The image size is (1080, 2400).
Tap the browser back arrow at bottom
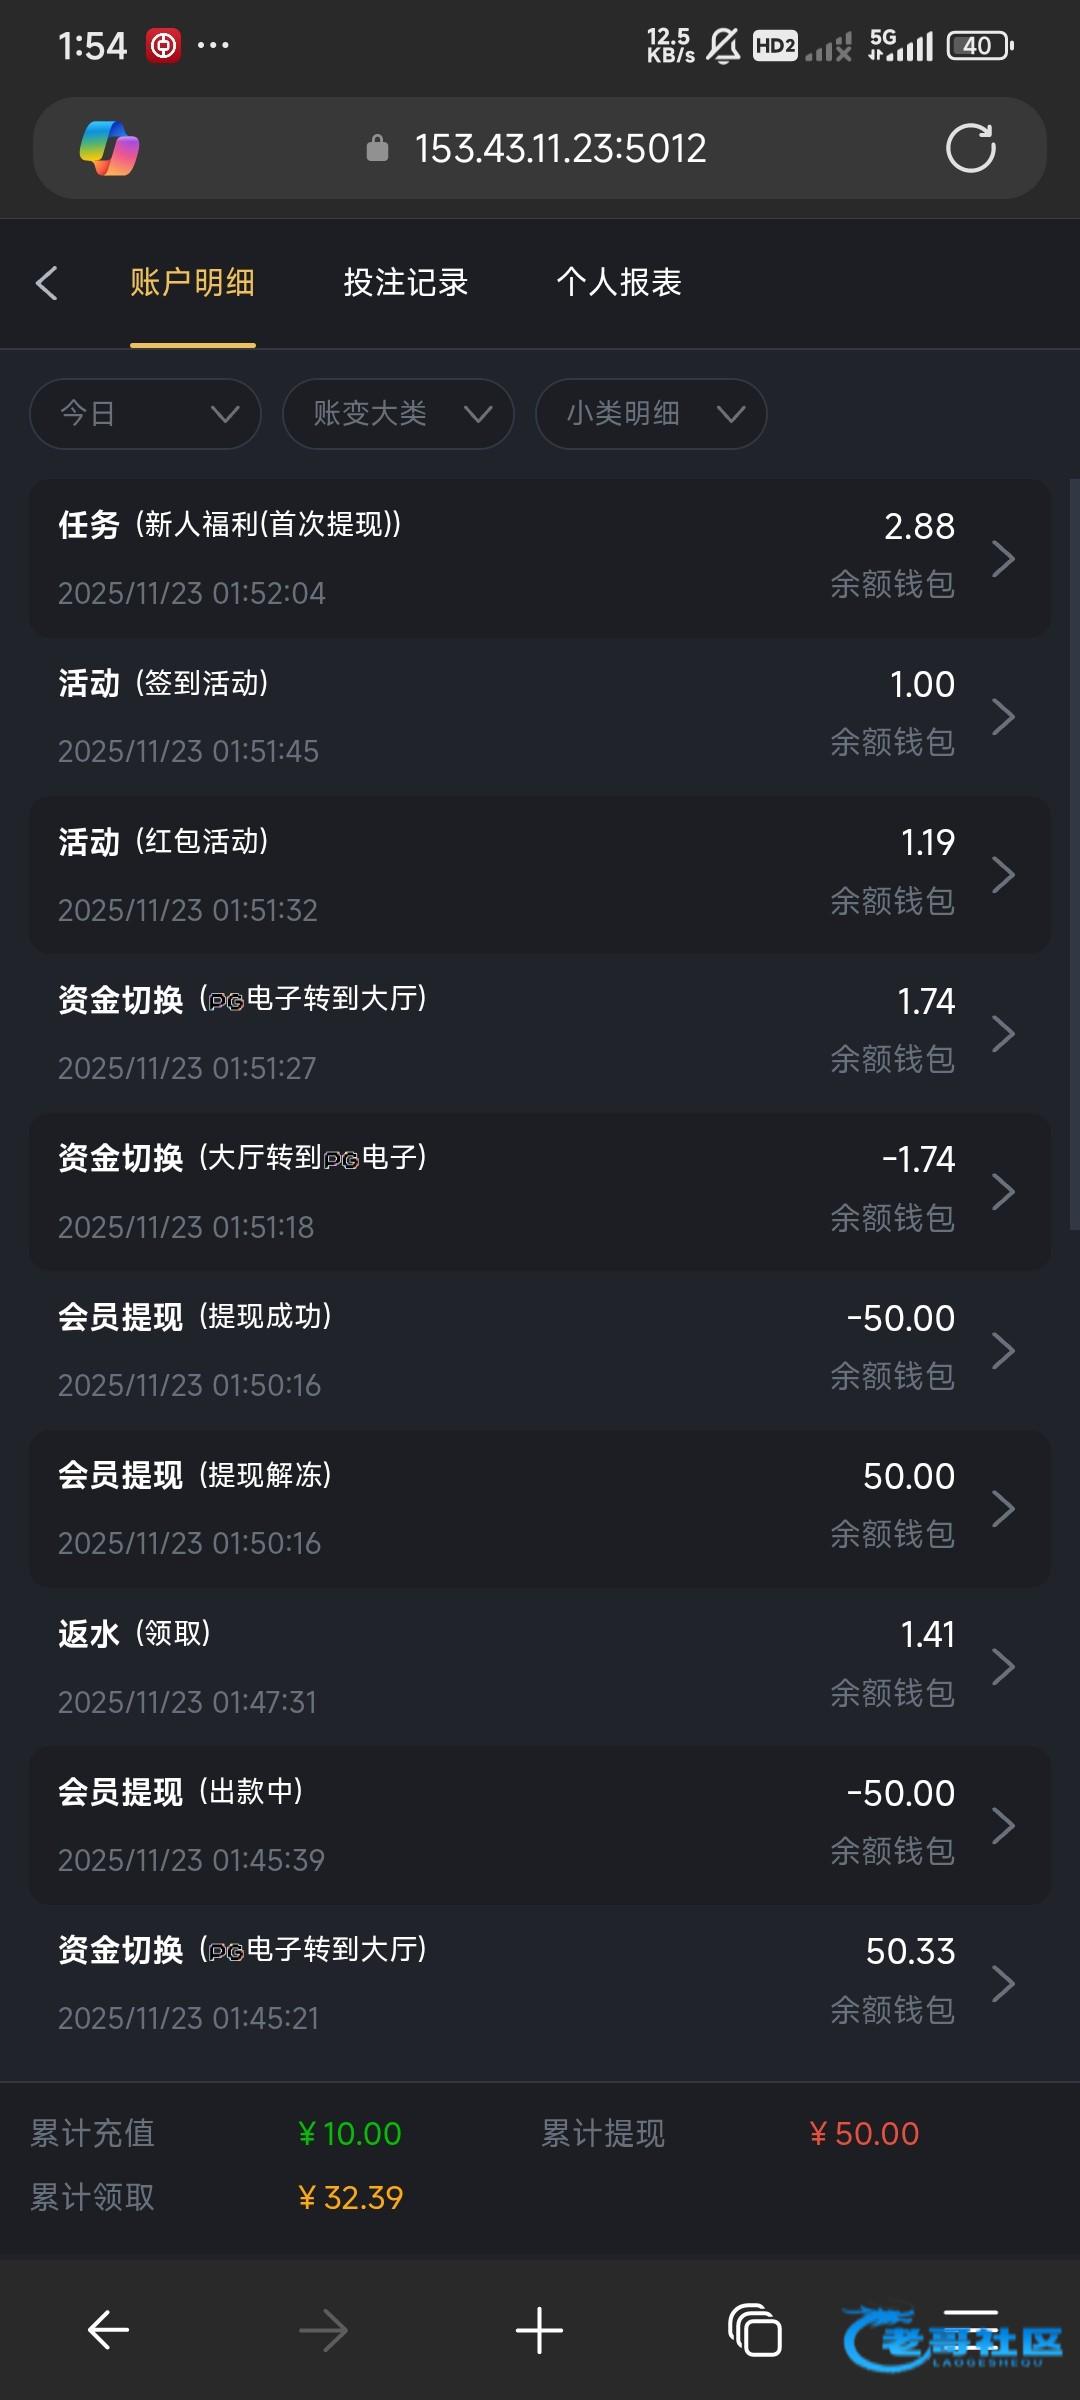(x=108, y=2330)
